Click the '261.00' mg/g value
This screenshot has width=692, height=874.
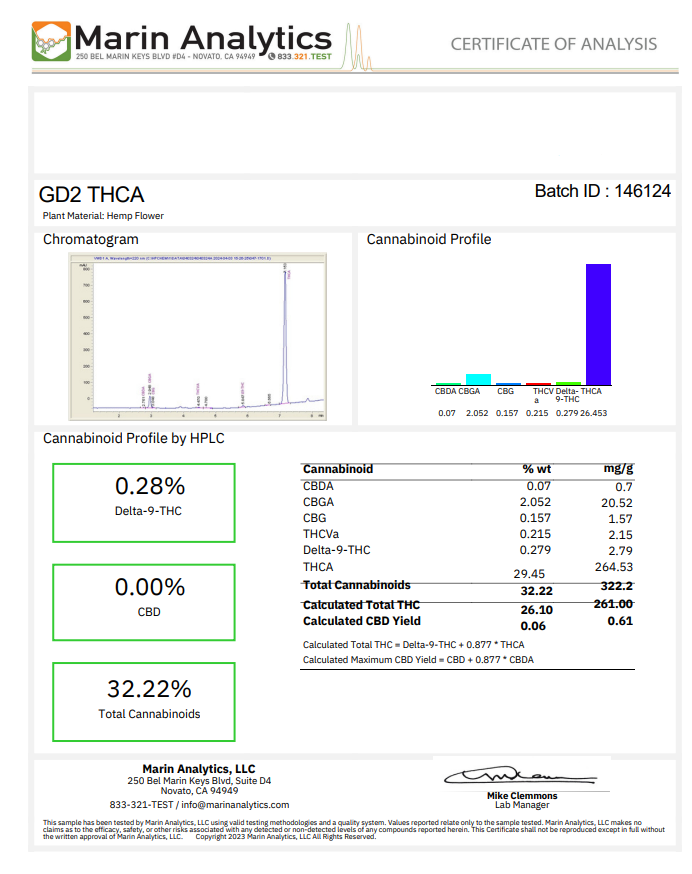click(x=613, y=604)
